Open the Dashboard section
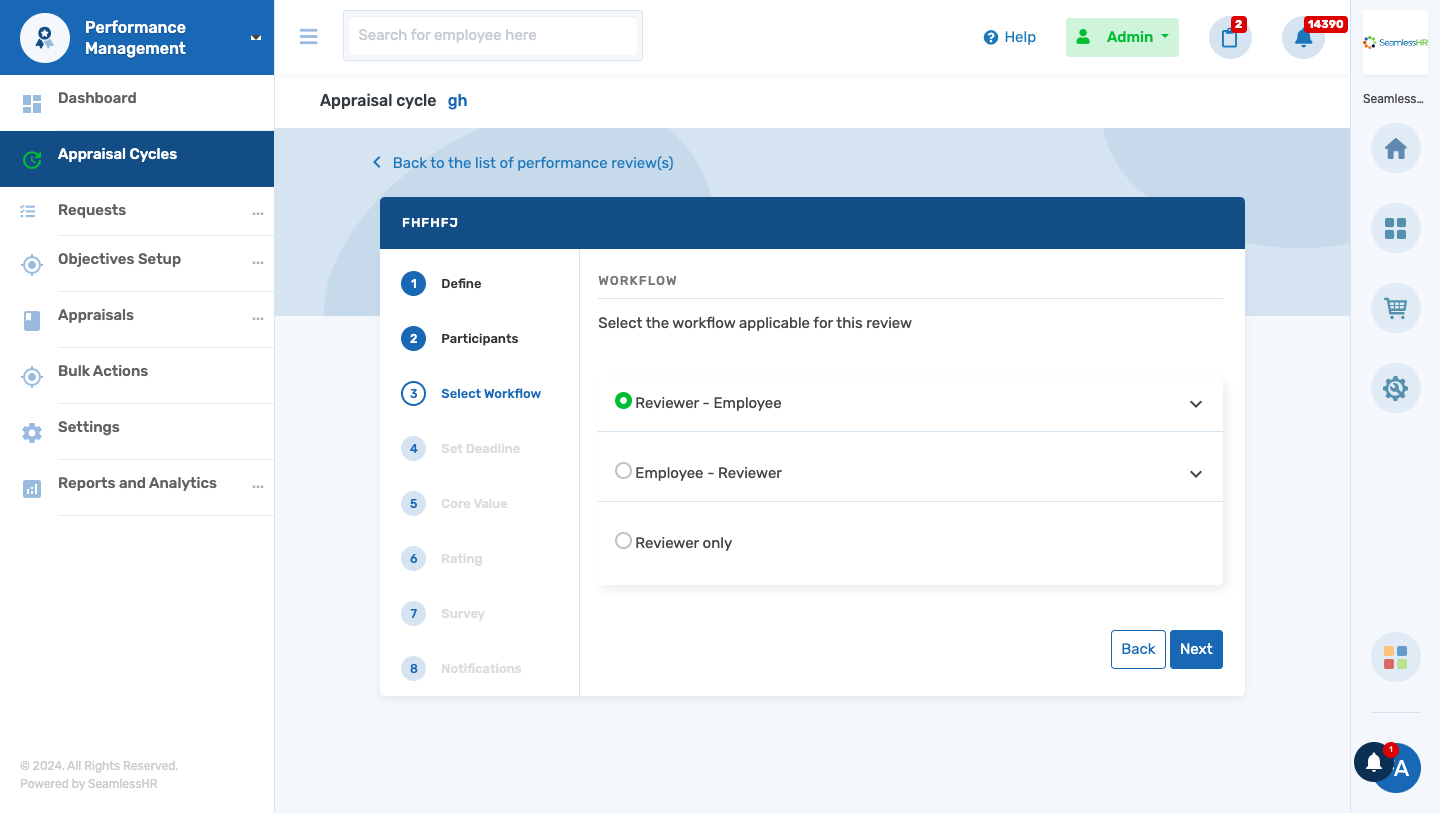 pyautogui.click(x=97, y=97)
